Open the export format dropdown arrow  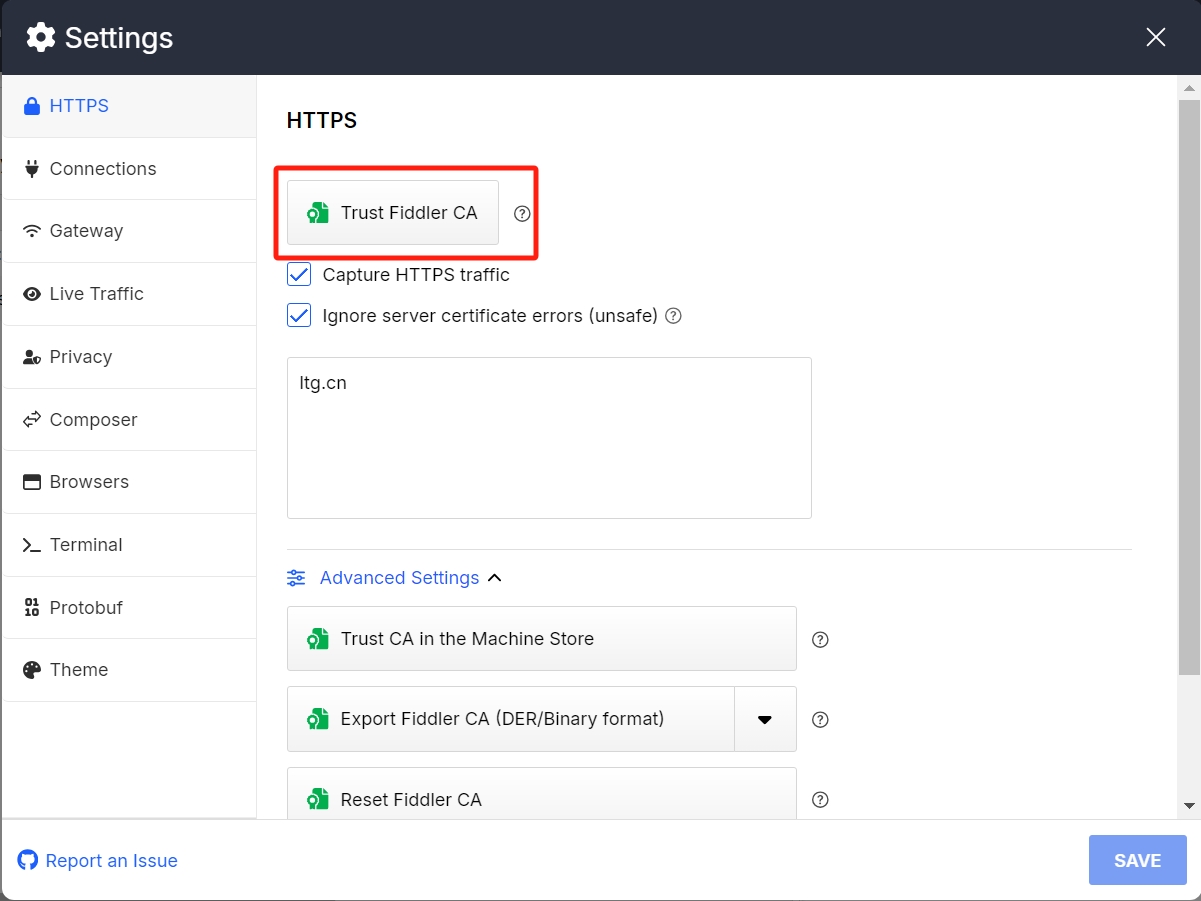point(765,719)
